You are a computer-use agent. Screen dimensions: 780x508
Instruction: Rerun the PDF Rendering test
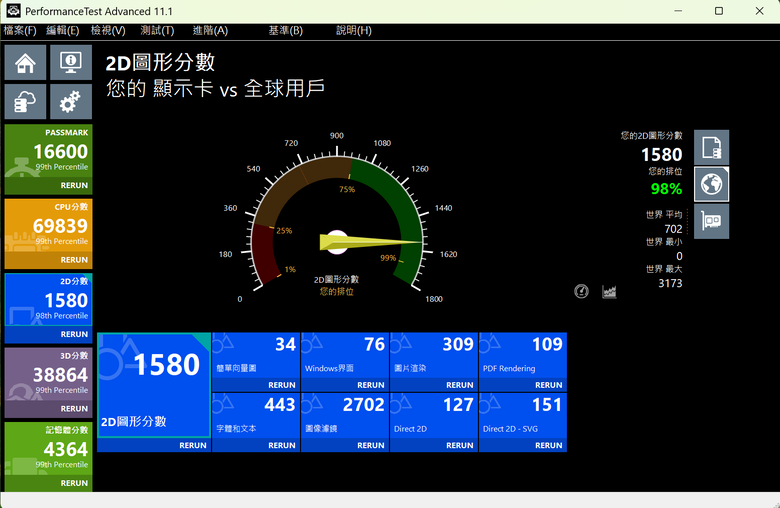(549, 385)
